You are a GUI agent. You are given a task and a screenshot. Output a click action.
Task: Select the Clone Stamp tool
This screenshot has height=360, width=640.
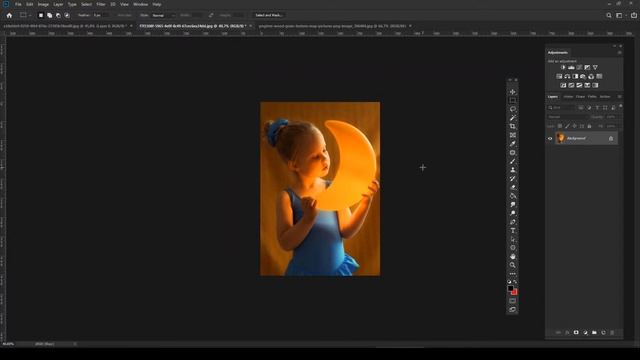[513, 170]
